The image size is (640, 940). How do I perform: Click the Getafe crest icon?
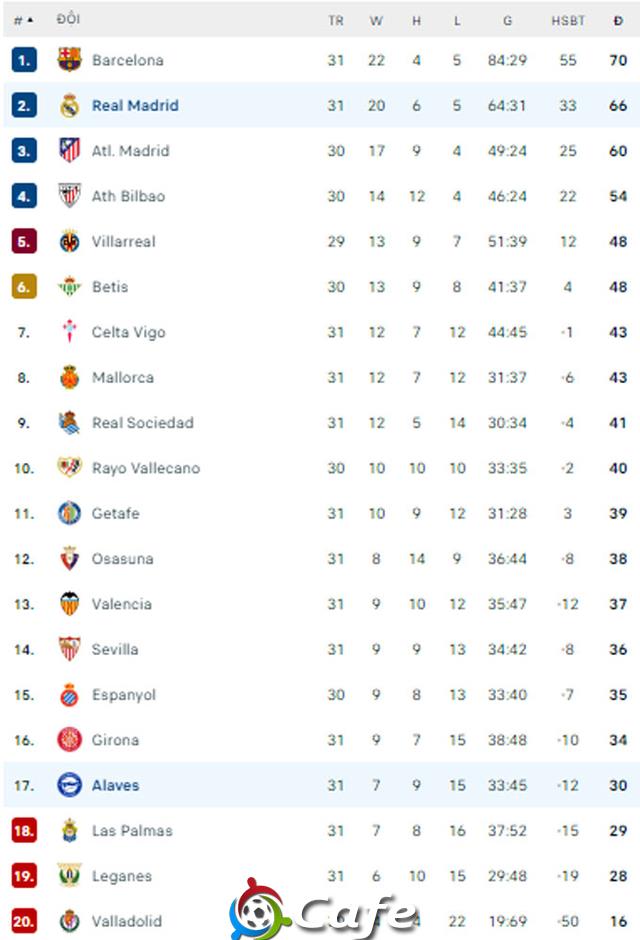pyautogui.click(x=70, y=513)
